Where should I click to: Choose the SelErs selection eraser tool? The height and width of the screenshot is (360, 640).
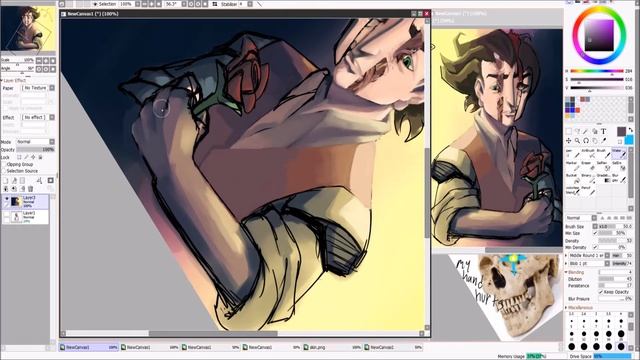pos(619,166)
